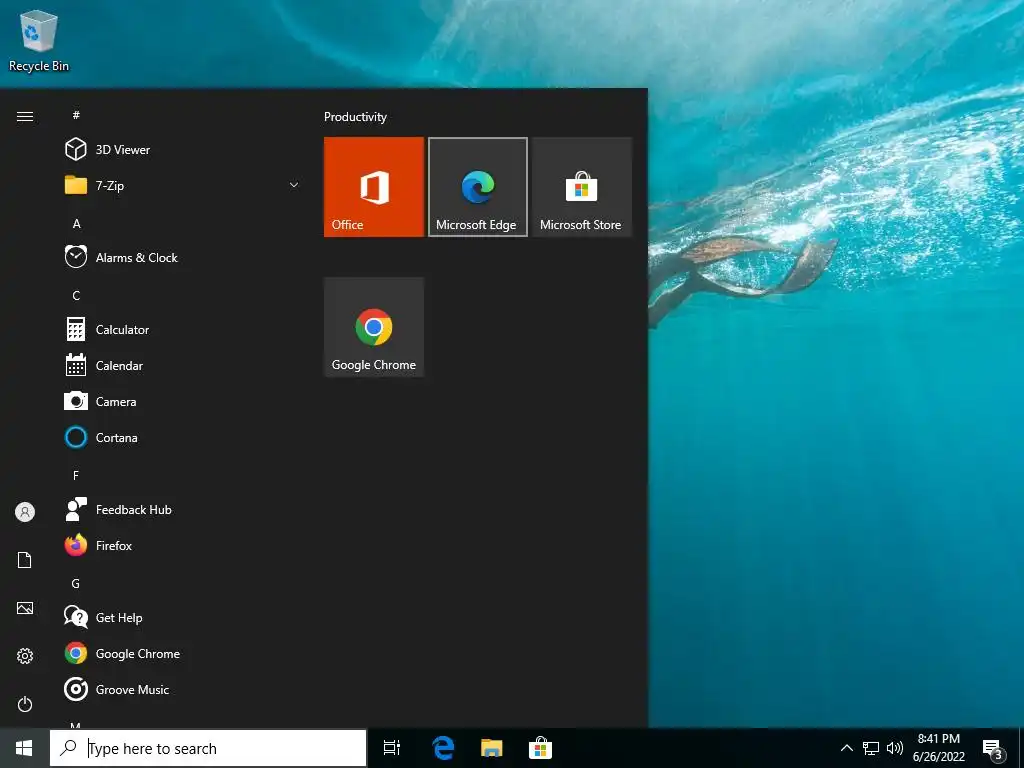Viewport: 1024px width, 768px height.
Task: Click the Windows Start button
Action: point(24,748)
